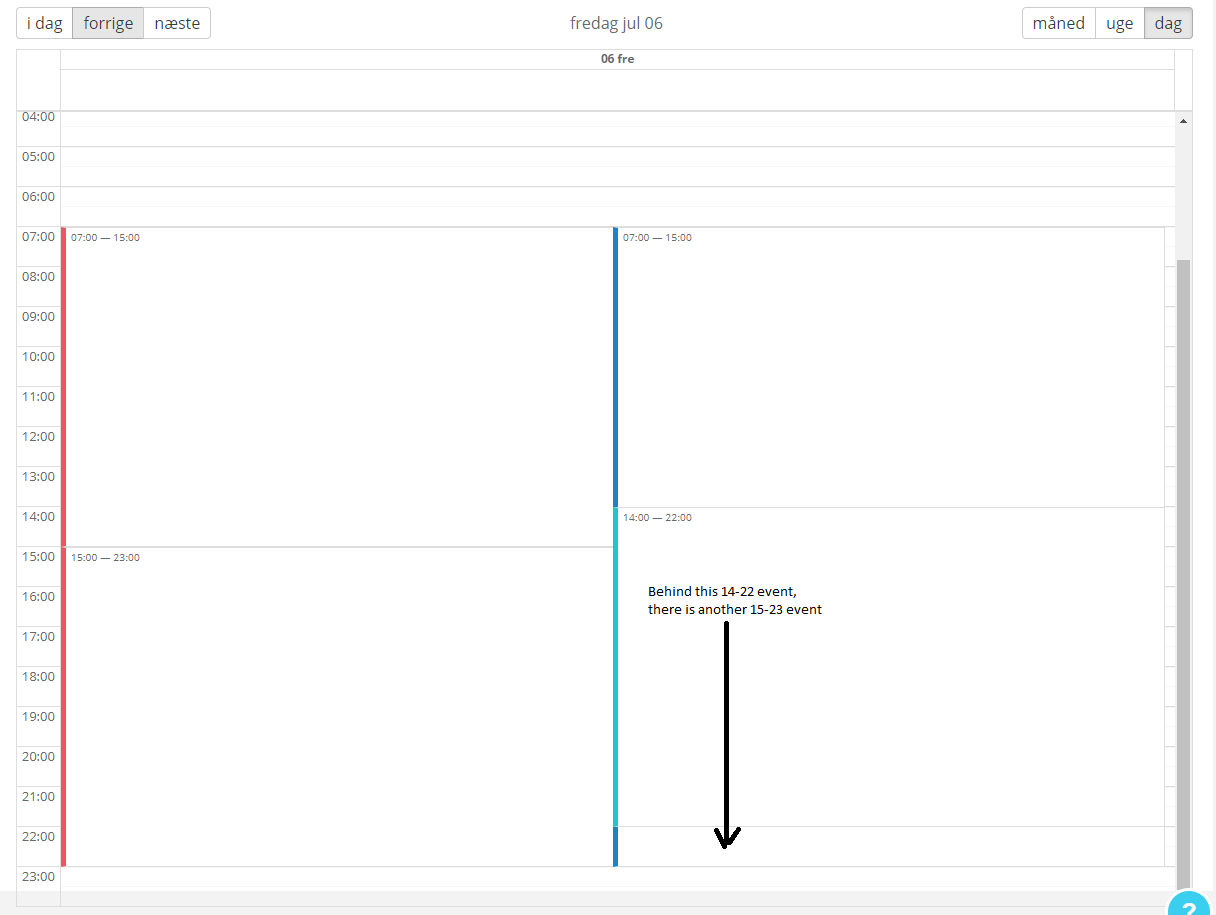
Task: Switch to the "uge" view
Action: coord(1119,22)
